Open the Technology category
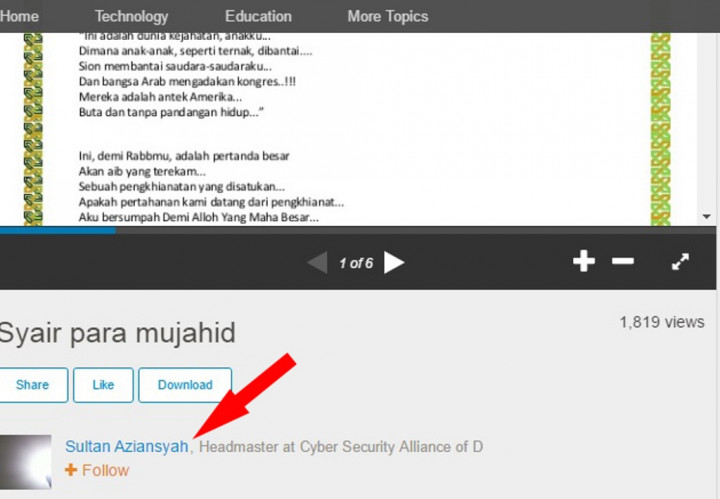Viewport: 720px width, 499px height. coord(131,16)
